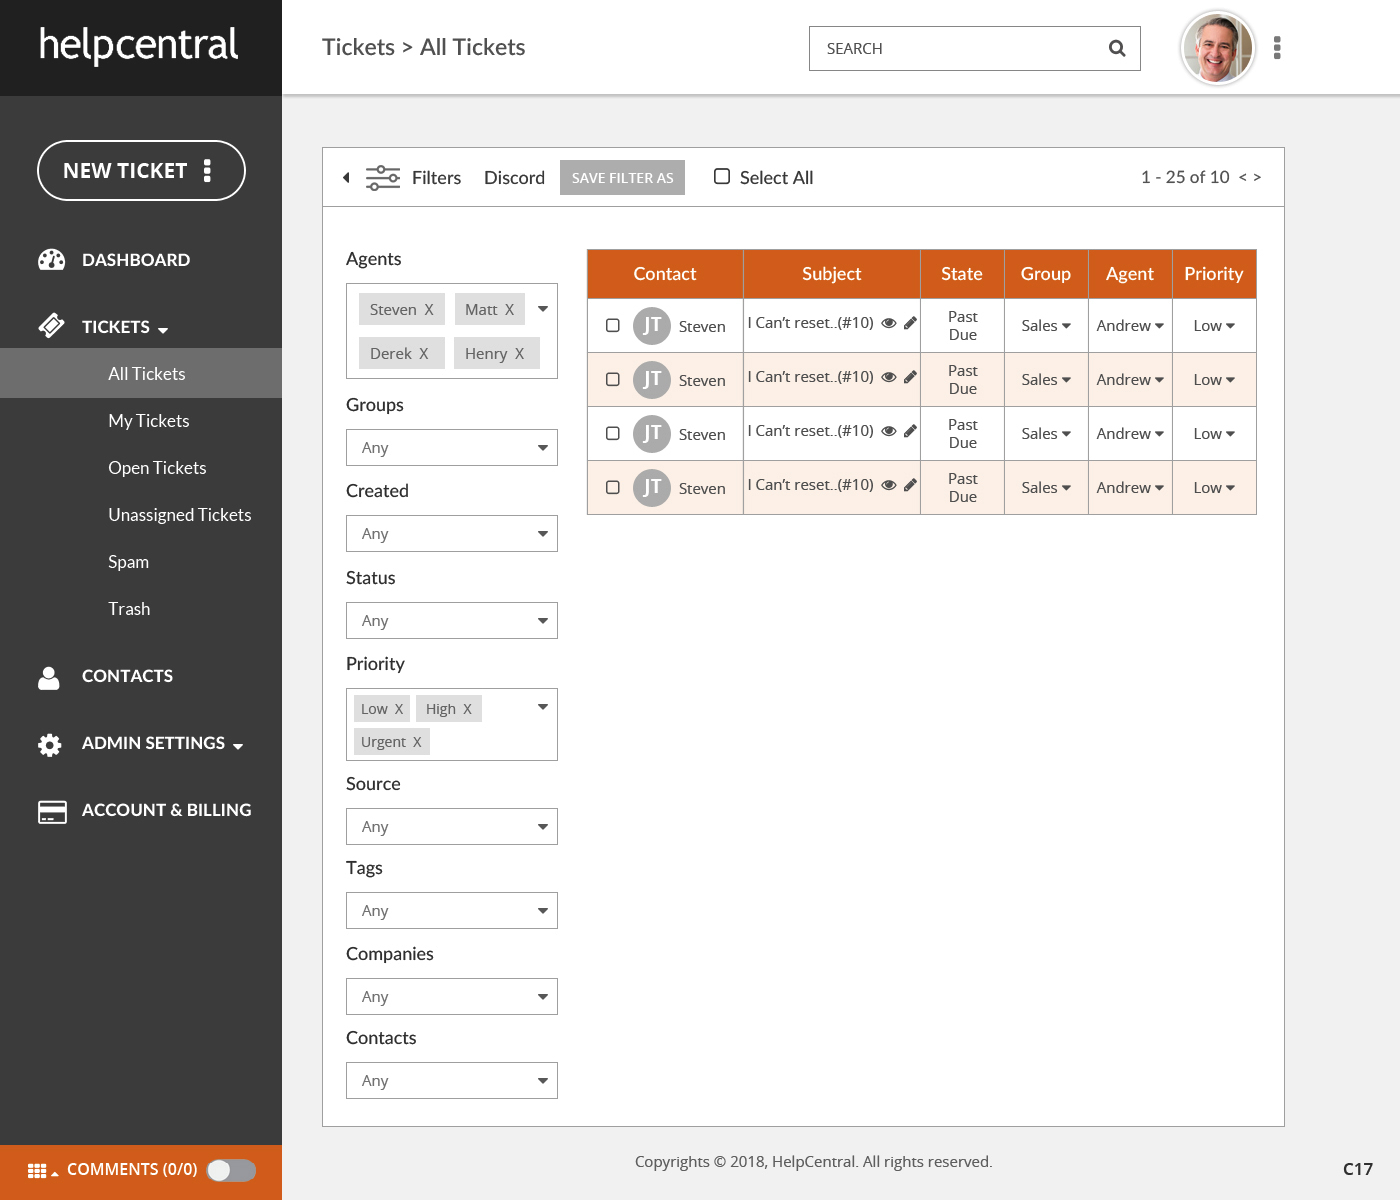Click the search magnifier icon
The height and width of the screenshot is (1200, 1400).
tap(1117, 48)
